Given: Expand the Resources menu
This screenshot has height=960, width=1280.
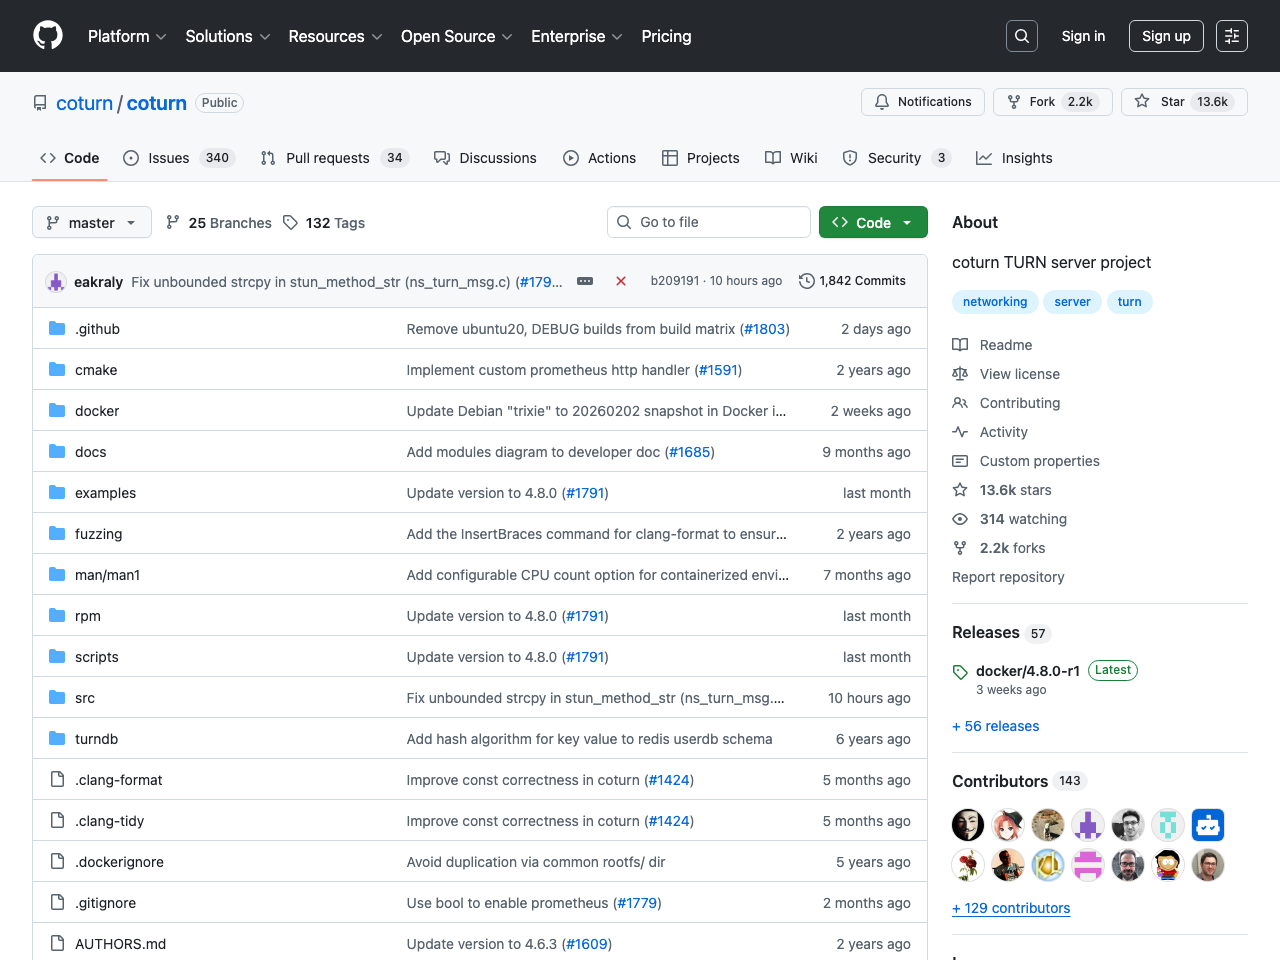Looking at the screenshot, I should tap(334, 36).
